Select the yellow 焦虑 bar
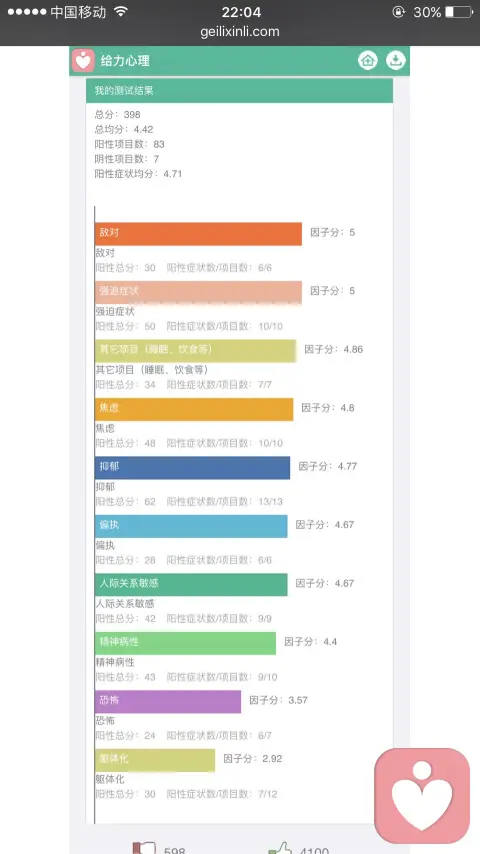Image resolution: width=480 pixels, height=854 pixels. 194,409
